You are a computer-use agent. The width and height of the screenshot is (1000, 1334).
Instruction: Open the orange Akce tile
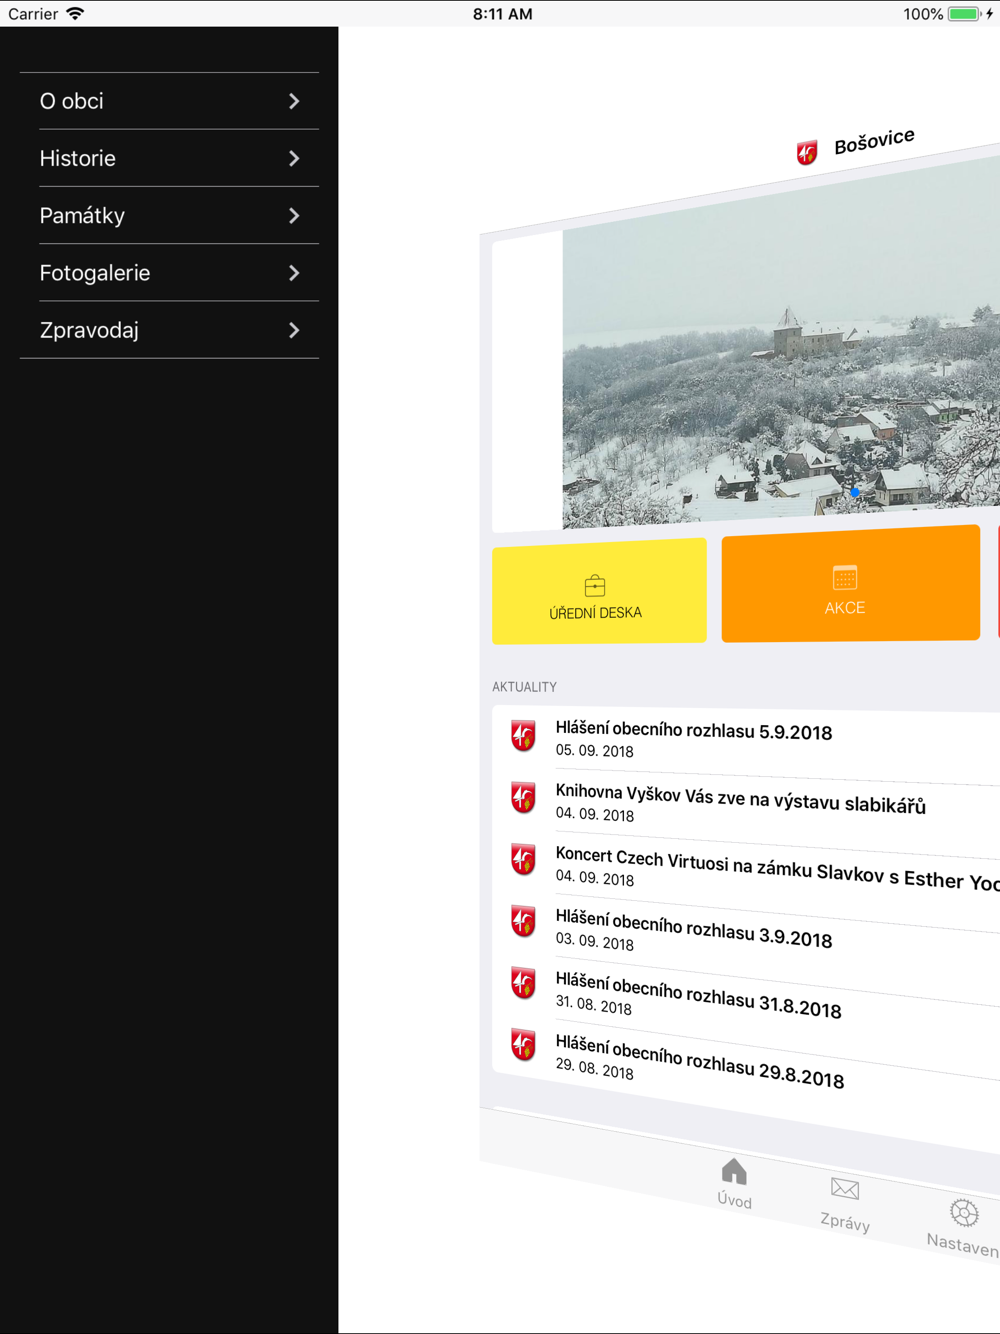(850, 584)
